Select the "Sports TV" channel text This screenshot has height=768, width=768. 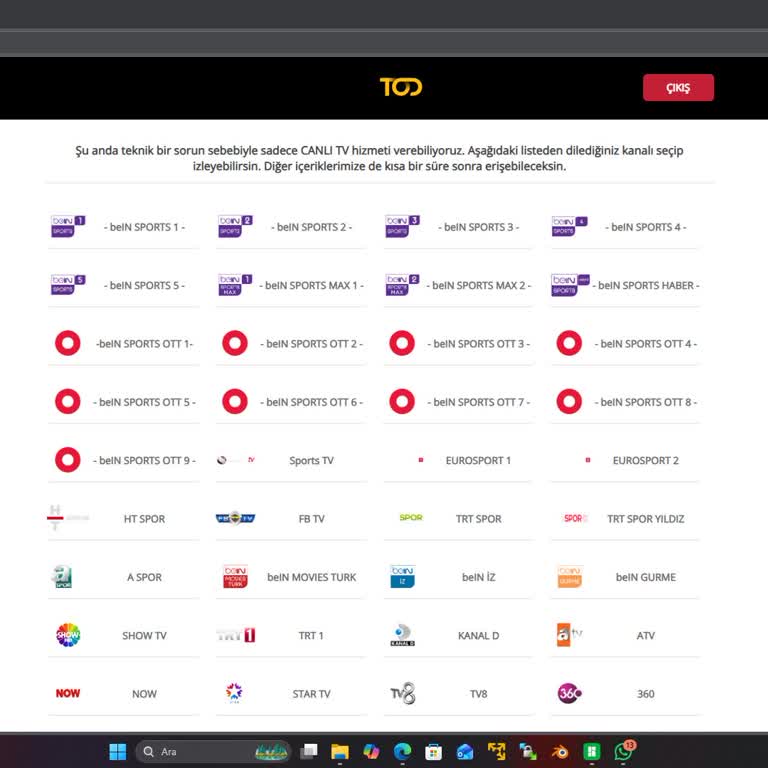click(x=311, y=460)
